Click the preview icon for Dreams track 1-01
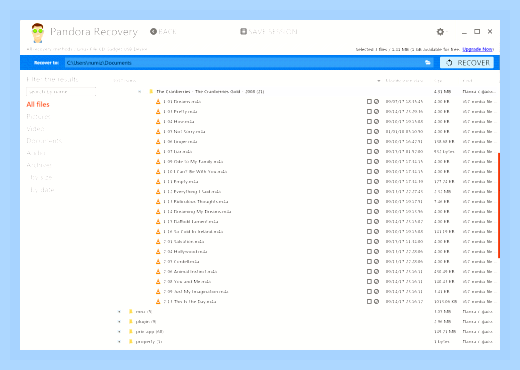 click(x=376, y=102)
